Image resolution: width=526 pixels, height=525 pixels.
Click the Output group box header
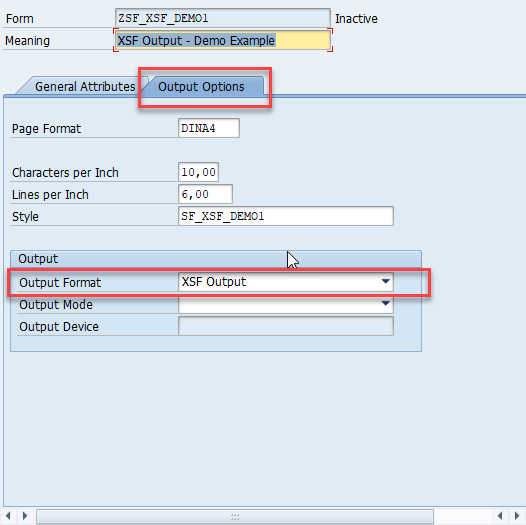(216, 259)
